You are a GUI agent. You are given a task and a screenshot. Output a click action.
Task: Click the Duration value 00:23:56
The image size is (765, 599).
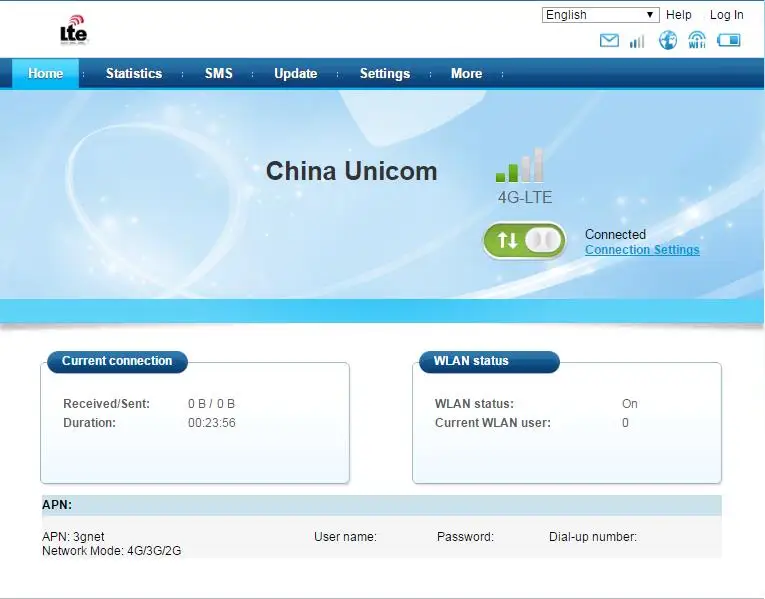(x=212, y=423)
